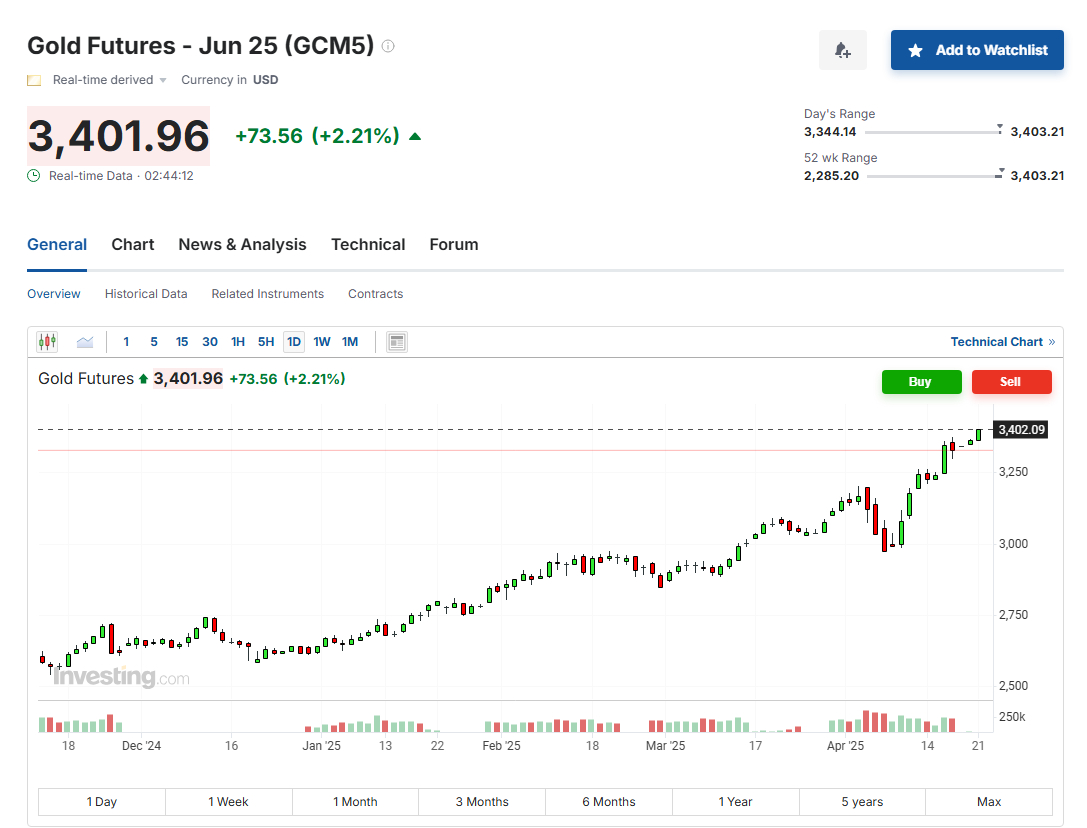
Task: Click the flag icon beside Real-time derived
Action: pyautogui.click(x=34, y=80)
